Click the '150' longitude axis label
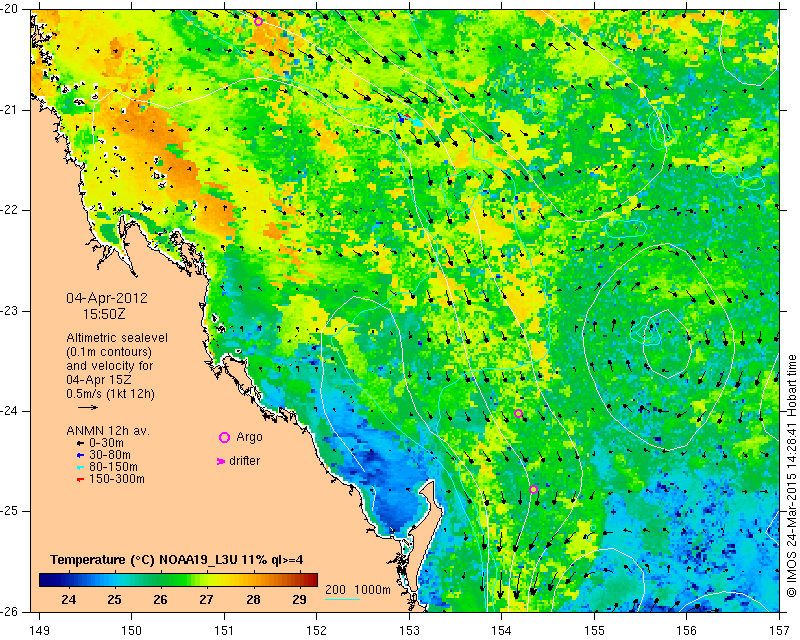 pyautogui.click(x=132, y=631)
